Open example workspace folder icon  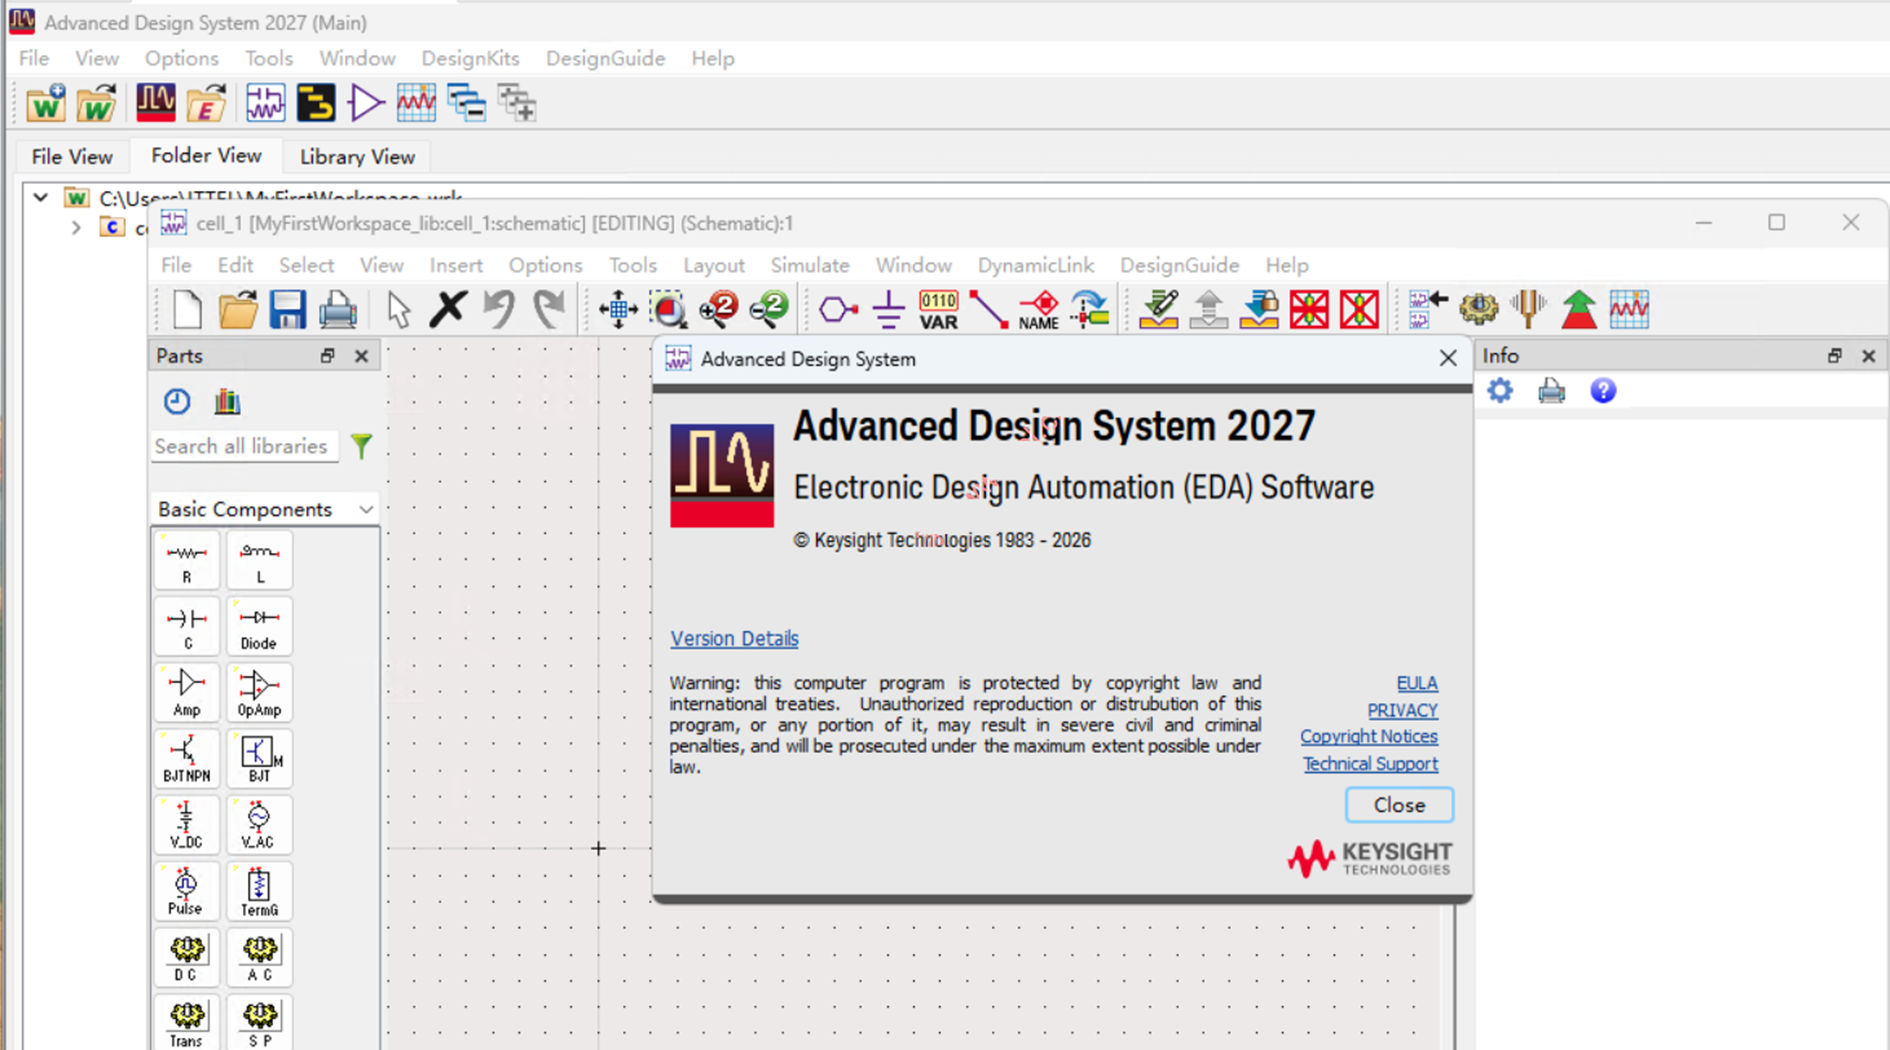coord(207,103)
